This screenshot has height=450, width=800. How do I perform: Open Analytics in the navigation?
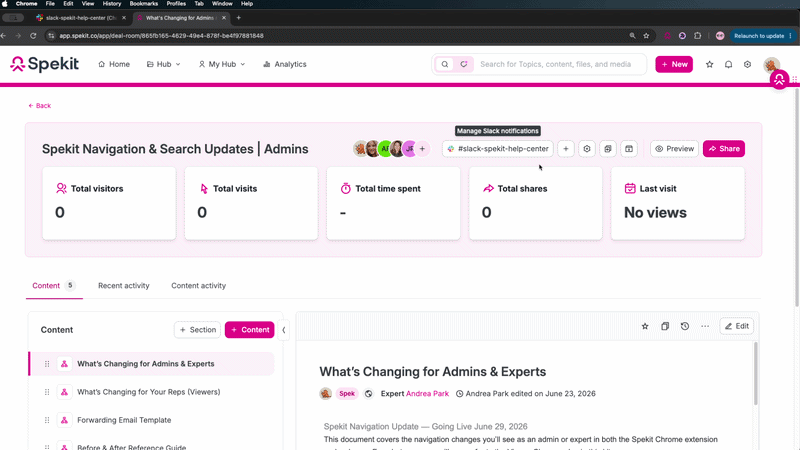coord(285,64)
